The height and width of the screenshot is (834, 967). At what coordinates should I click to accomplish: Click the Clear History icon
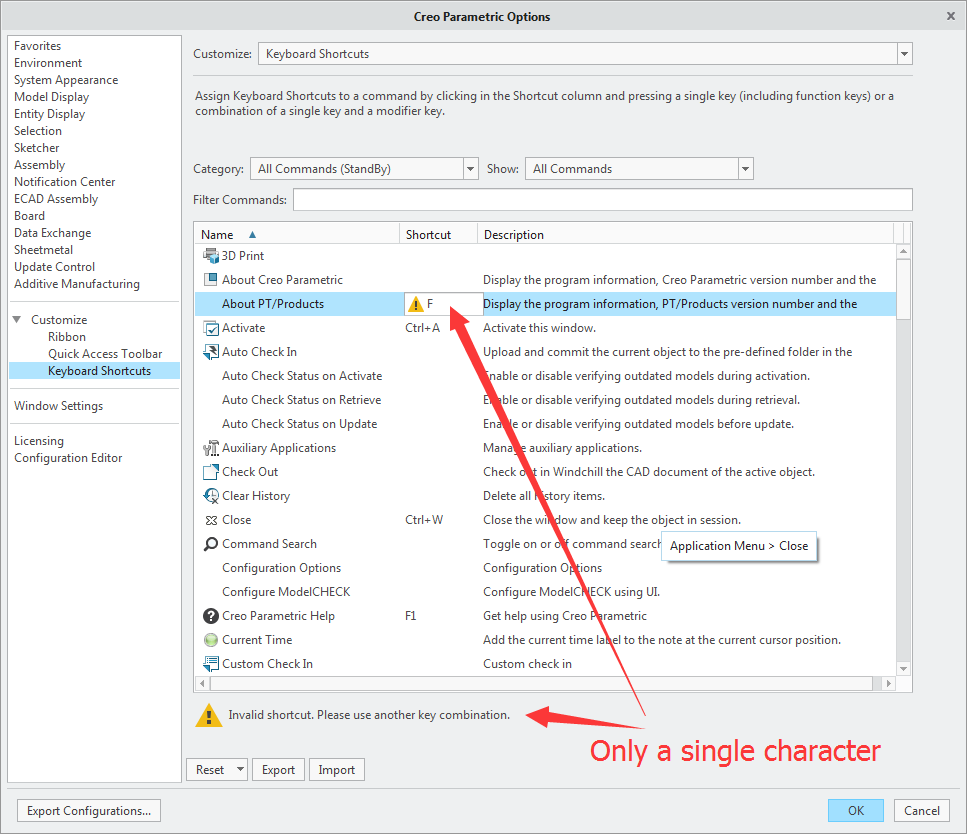coord(211,496)
